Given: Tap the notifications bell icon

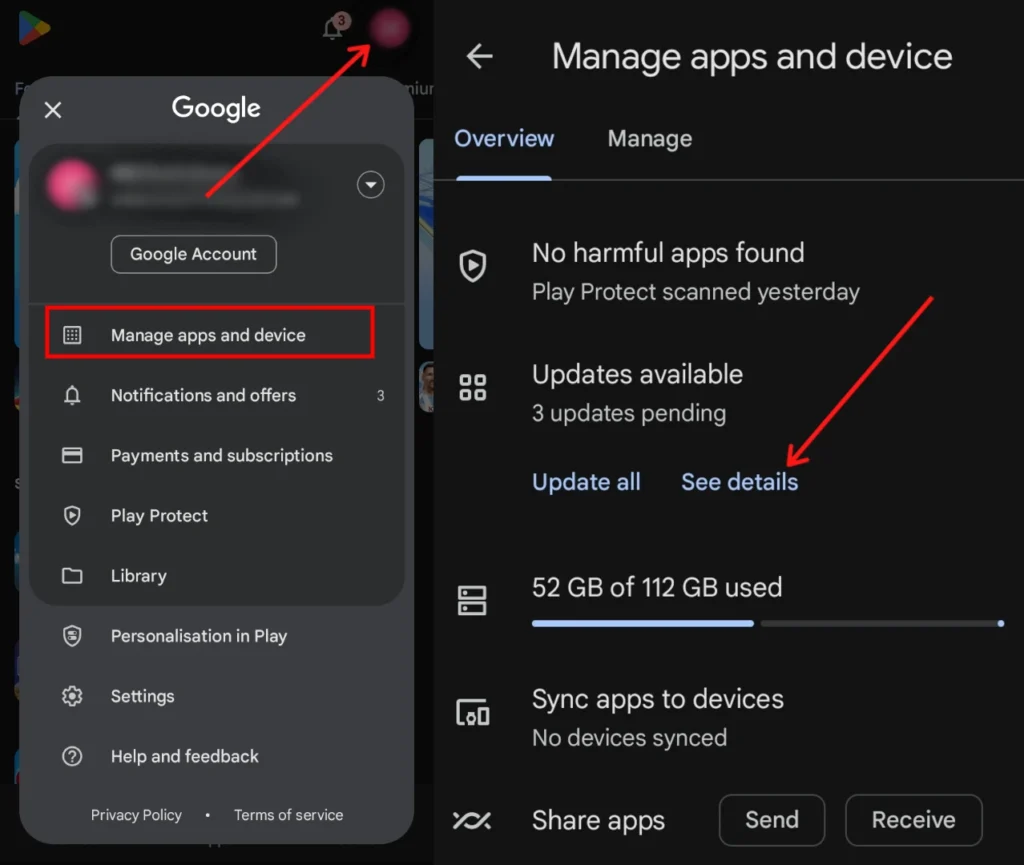Looking at the screenshot, I should click(x=333, y=29).
